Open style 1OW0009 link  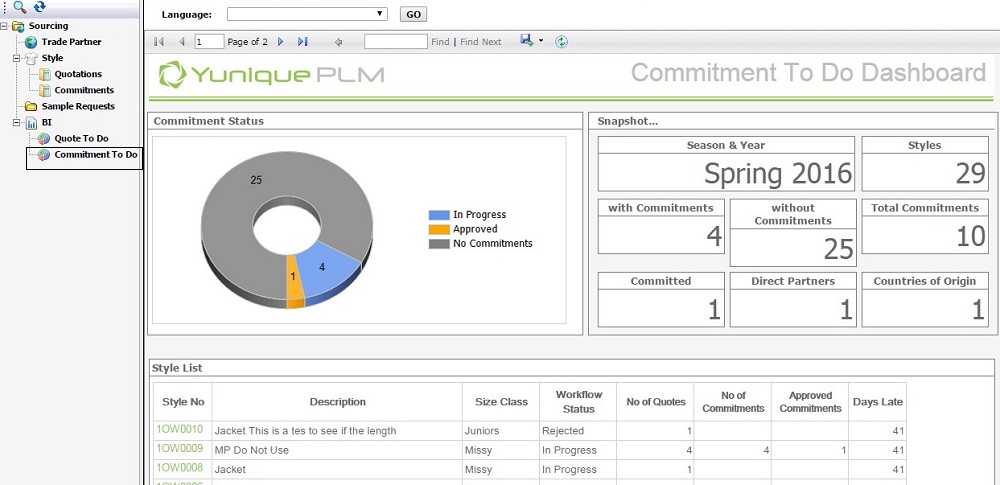[x=180, y=449]
